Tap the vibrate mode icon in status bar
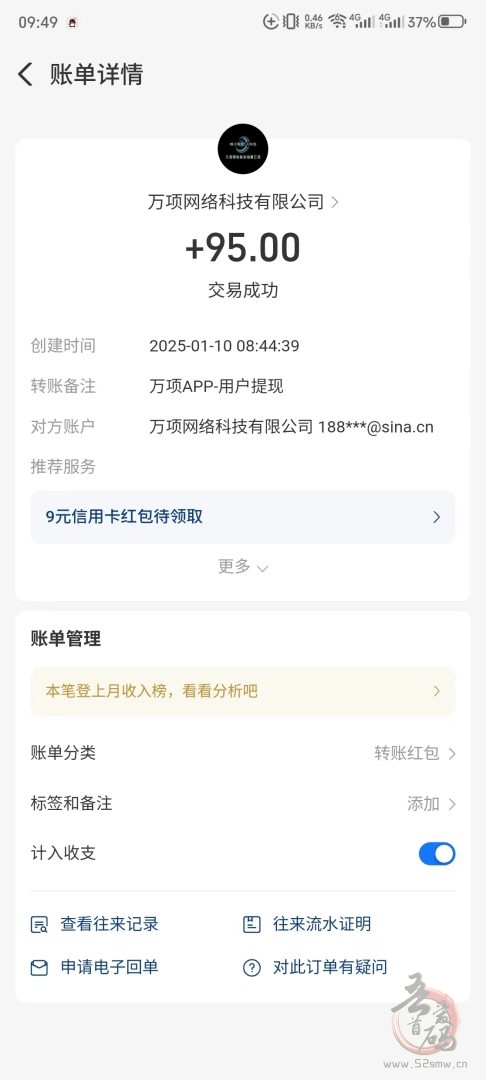The width and height of the screenshot is (486, 1080). (290, 21)
